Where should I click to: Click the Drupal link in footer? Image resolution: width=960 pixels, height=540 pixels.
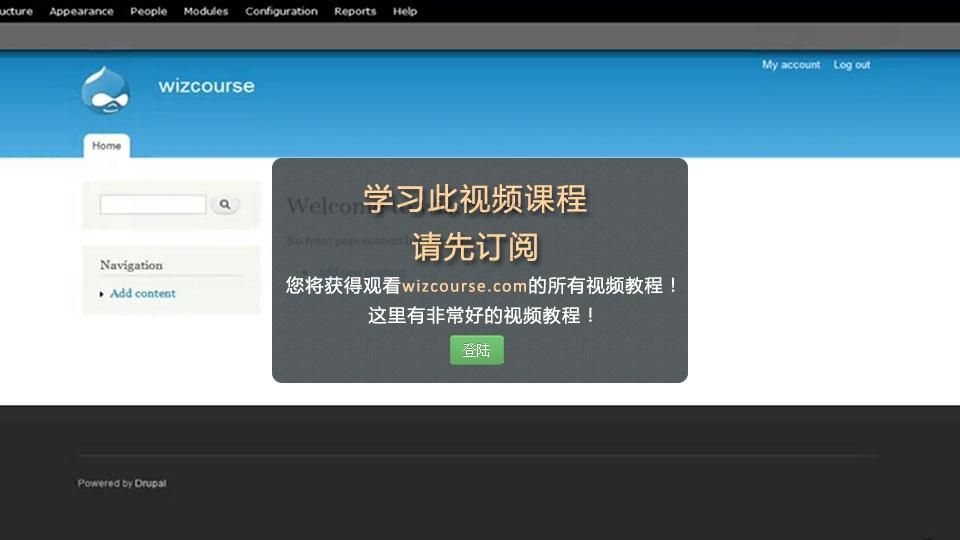pyautogui.click(x=151, y=483)
